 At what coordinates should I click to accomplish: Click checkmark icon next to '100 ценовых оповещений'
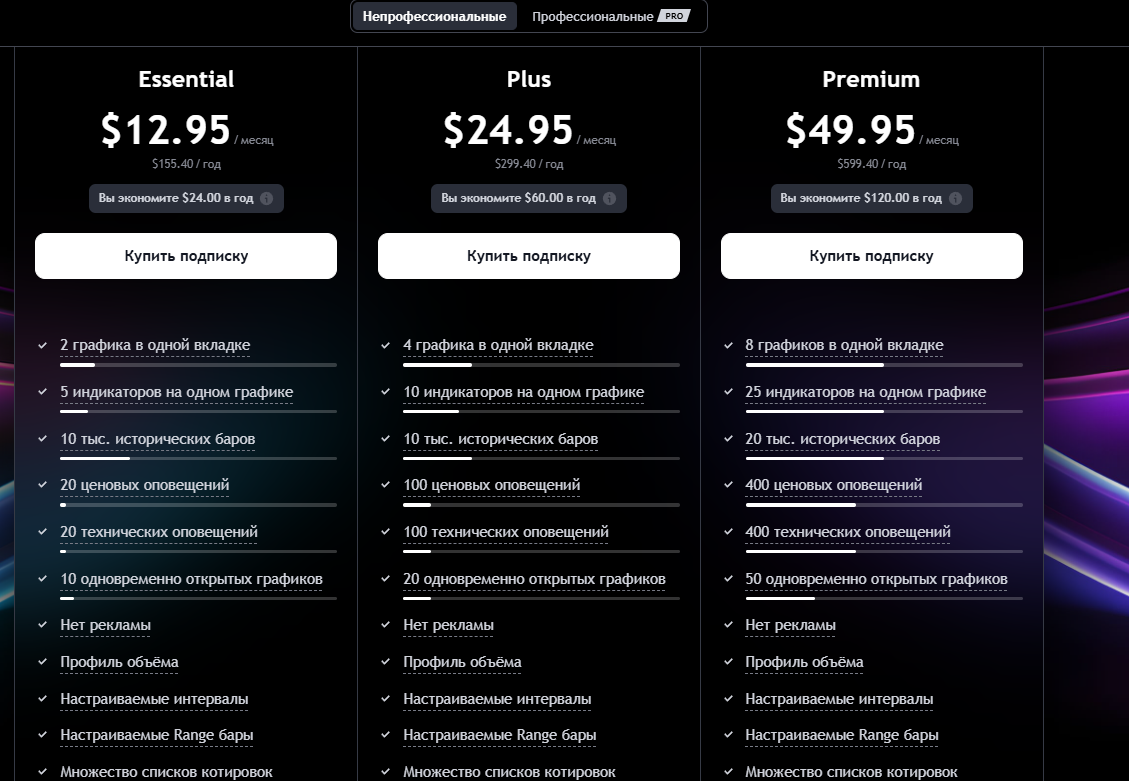pyautogui.click(x=386, y=485)
